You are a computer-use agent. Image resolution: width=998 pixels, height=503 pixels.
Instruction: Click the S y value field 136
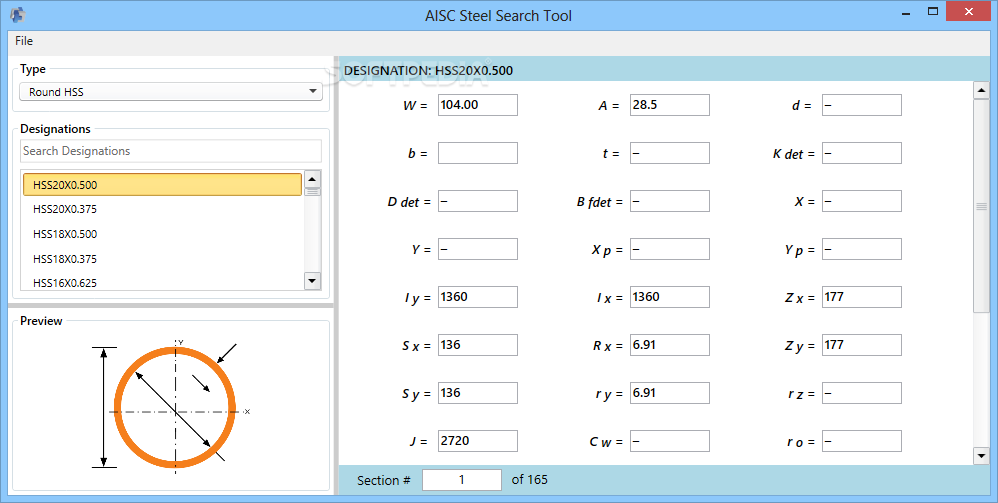click(x=477, y=393)
